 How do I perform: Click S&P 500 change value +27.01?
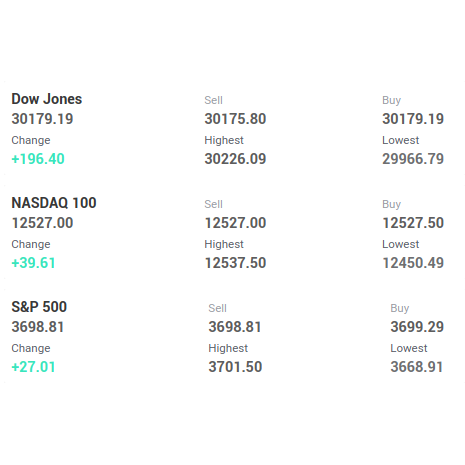pos(33,367)
